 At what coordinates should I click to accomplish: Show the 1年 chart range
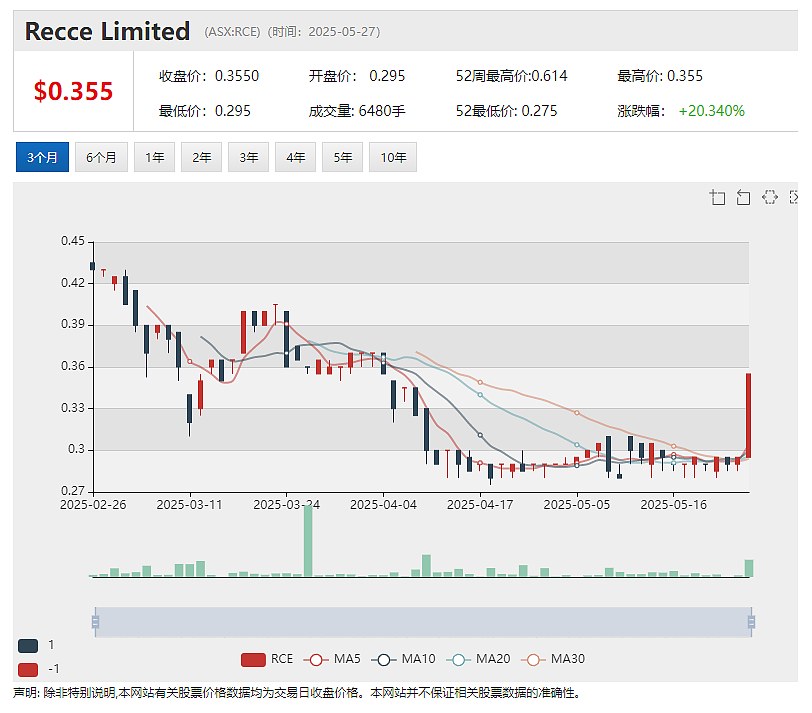pyautogui.click(x=154, y=157)
